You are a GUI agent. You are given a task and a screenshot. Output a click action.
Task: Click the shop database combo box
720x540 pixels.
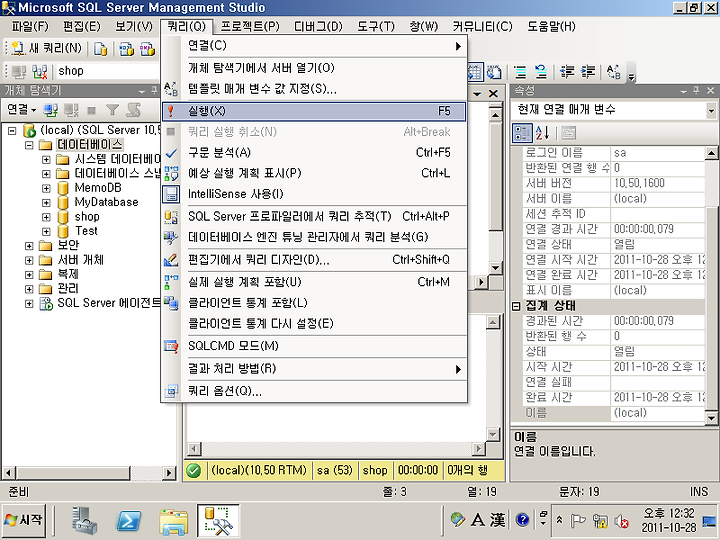pos(107,71)
